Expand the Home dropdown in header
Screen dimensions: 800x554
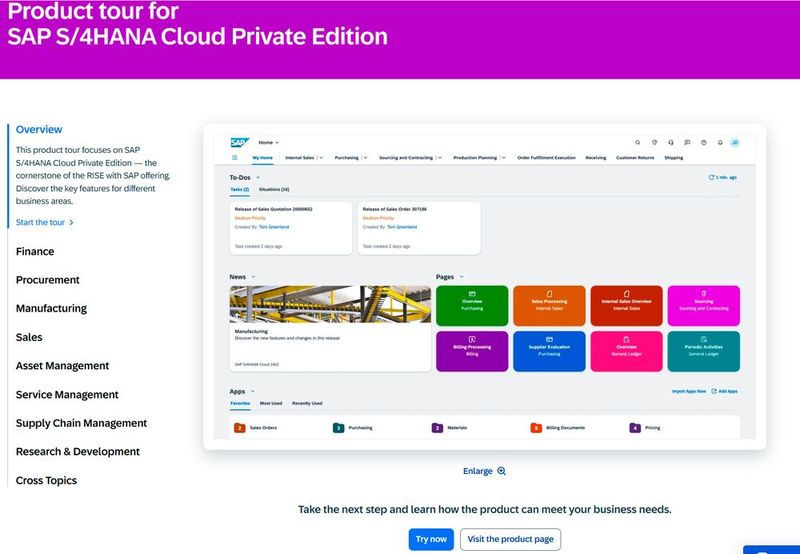click(x=269, y=143)
